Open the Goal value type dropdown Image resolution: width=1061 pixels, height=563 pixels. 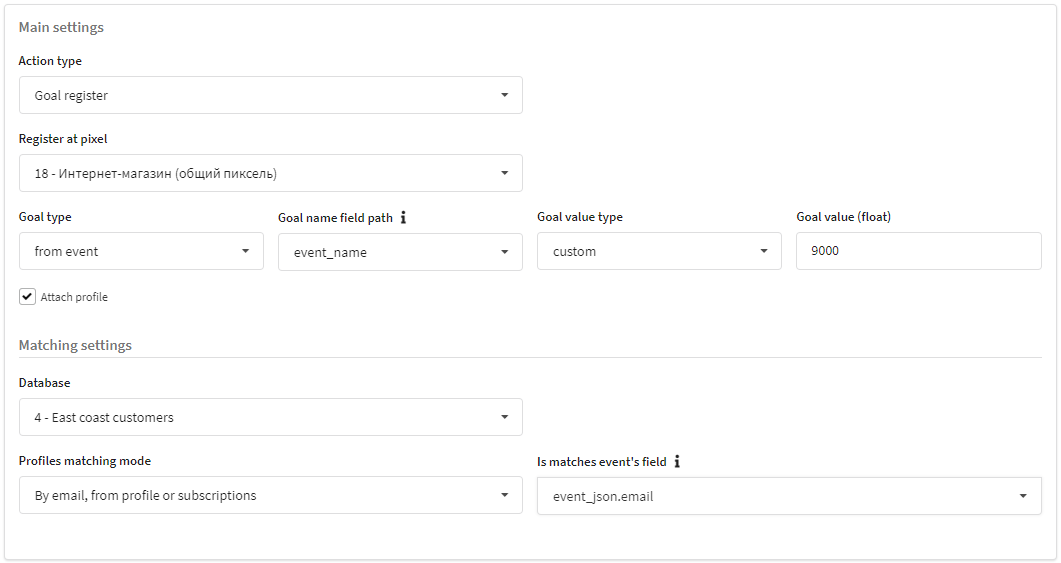pyautogui.click(x=659, y=251)
